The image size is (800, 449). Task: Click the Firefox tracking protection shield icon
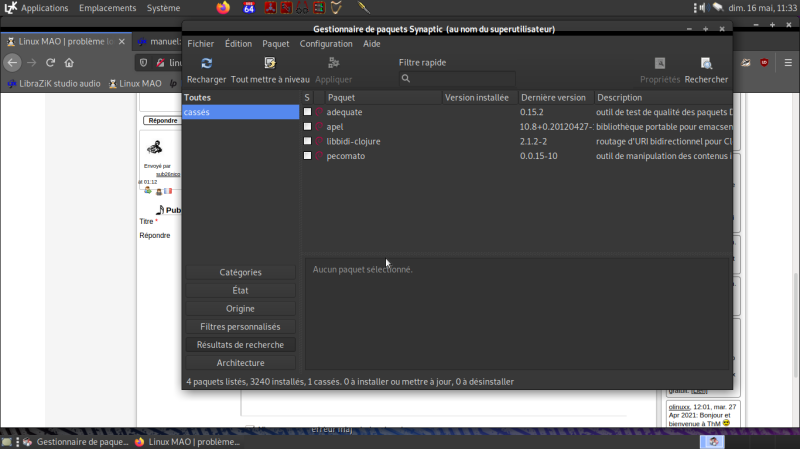(143, 63)
